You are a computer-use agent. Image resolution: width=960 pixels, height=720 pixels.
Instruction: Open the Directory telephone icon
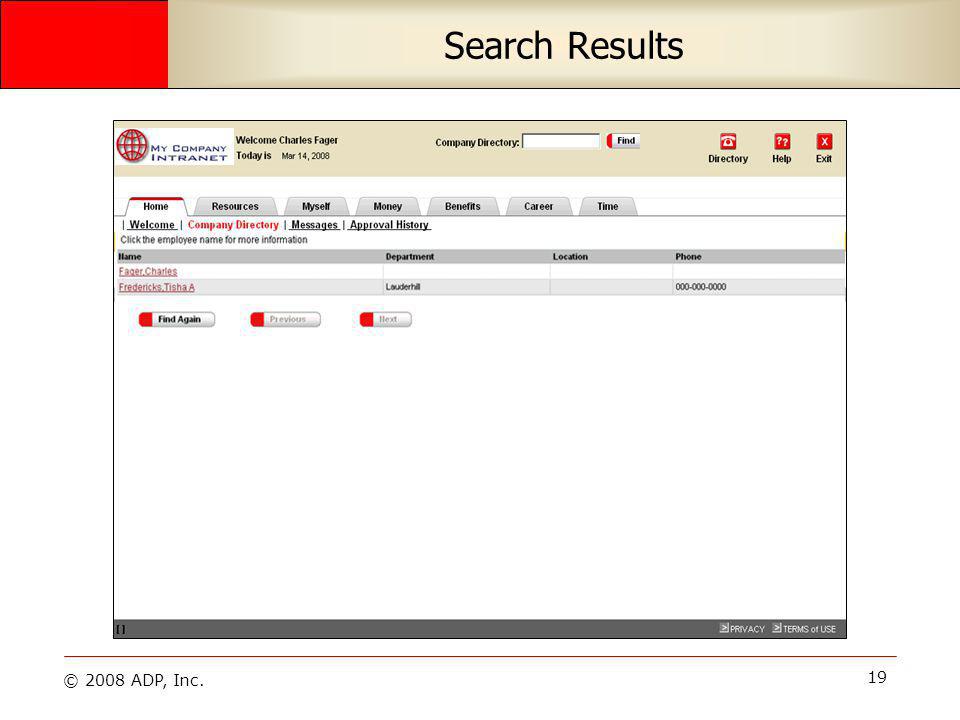coord(728,141)
